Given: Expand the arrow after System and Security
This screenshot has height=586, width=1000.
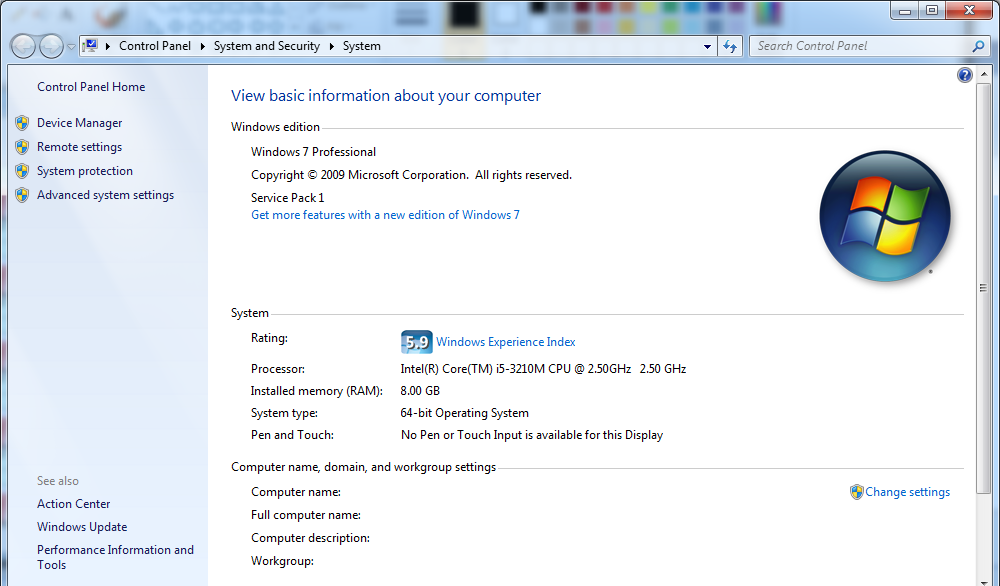Looking at the screenshot, I should point(332,46).
